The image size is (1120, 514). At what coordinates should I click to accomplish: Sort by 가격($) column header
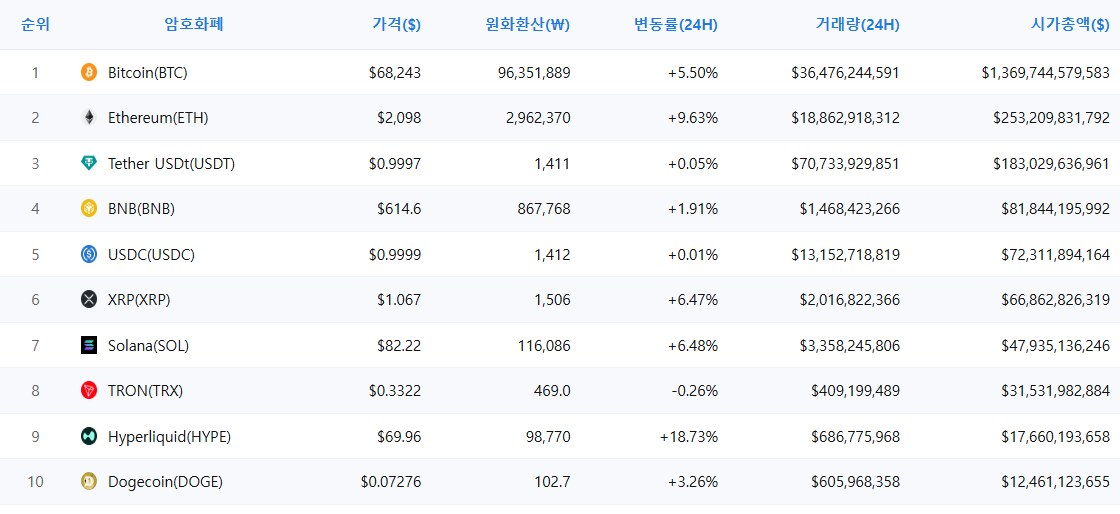396,25
